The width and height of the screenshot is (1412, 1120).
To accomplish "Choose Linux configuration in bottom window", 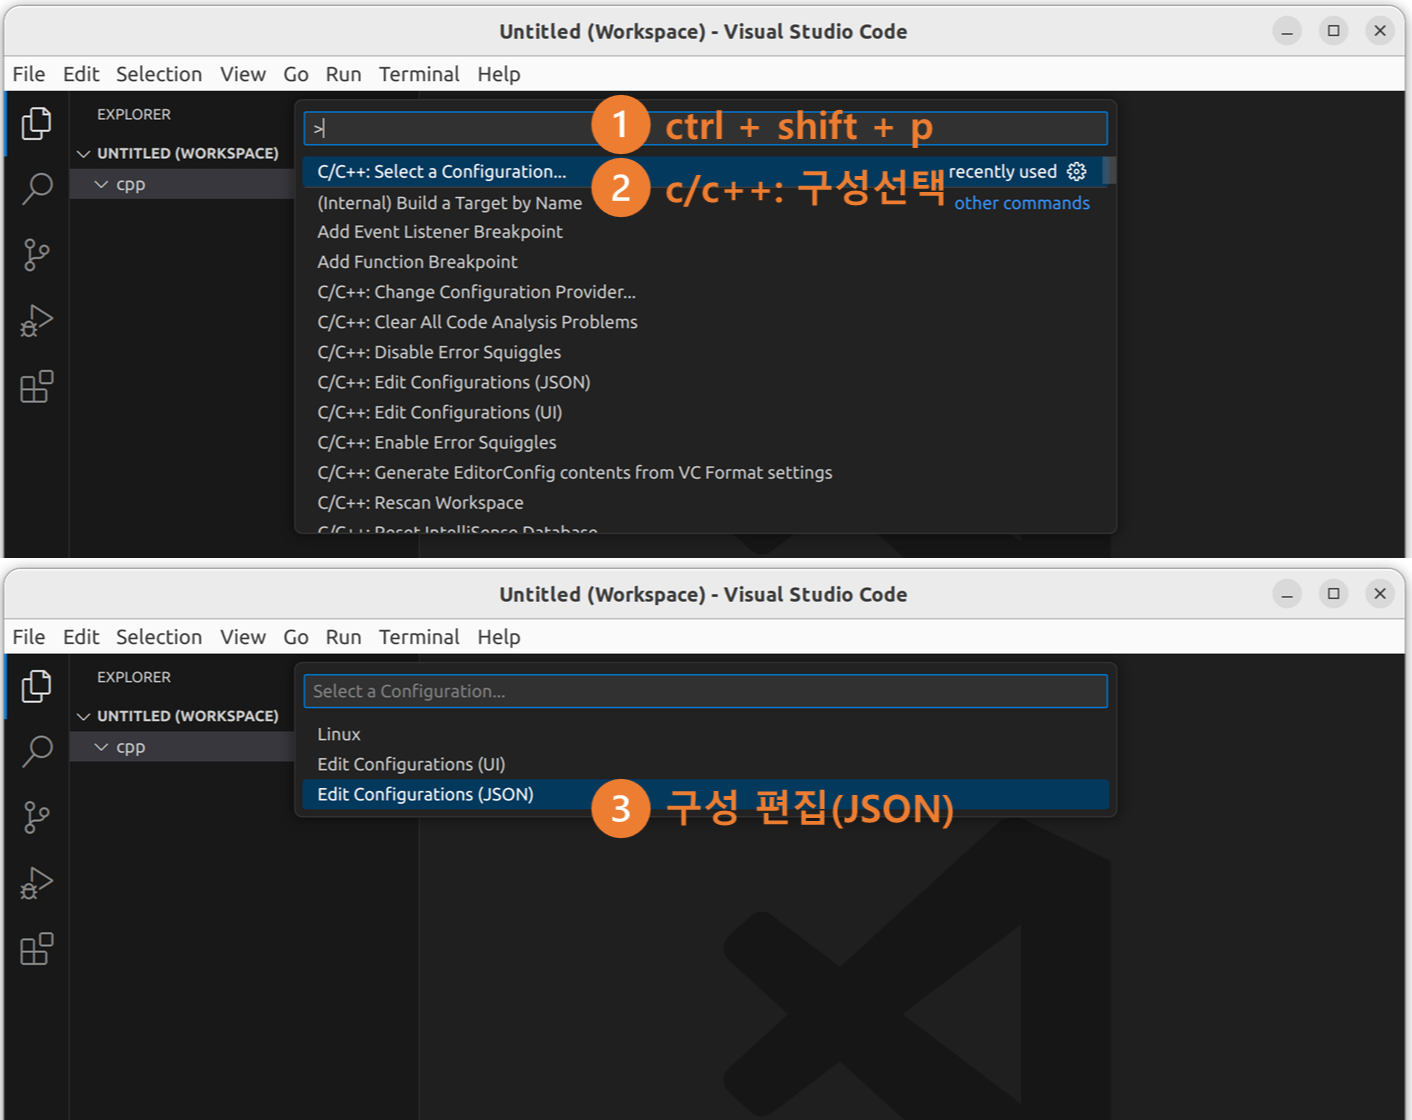I will (705, 734).
